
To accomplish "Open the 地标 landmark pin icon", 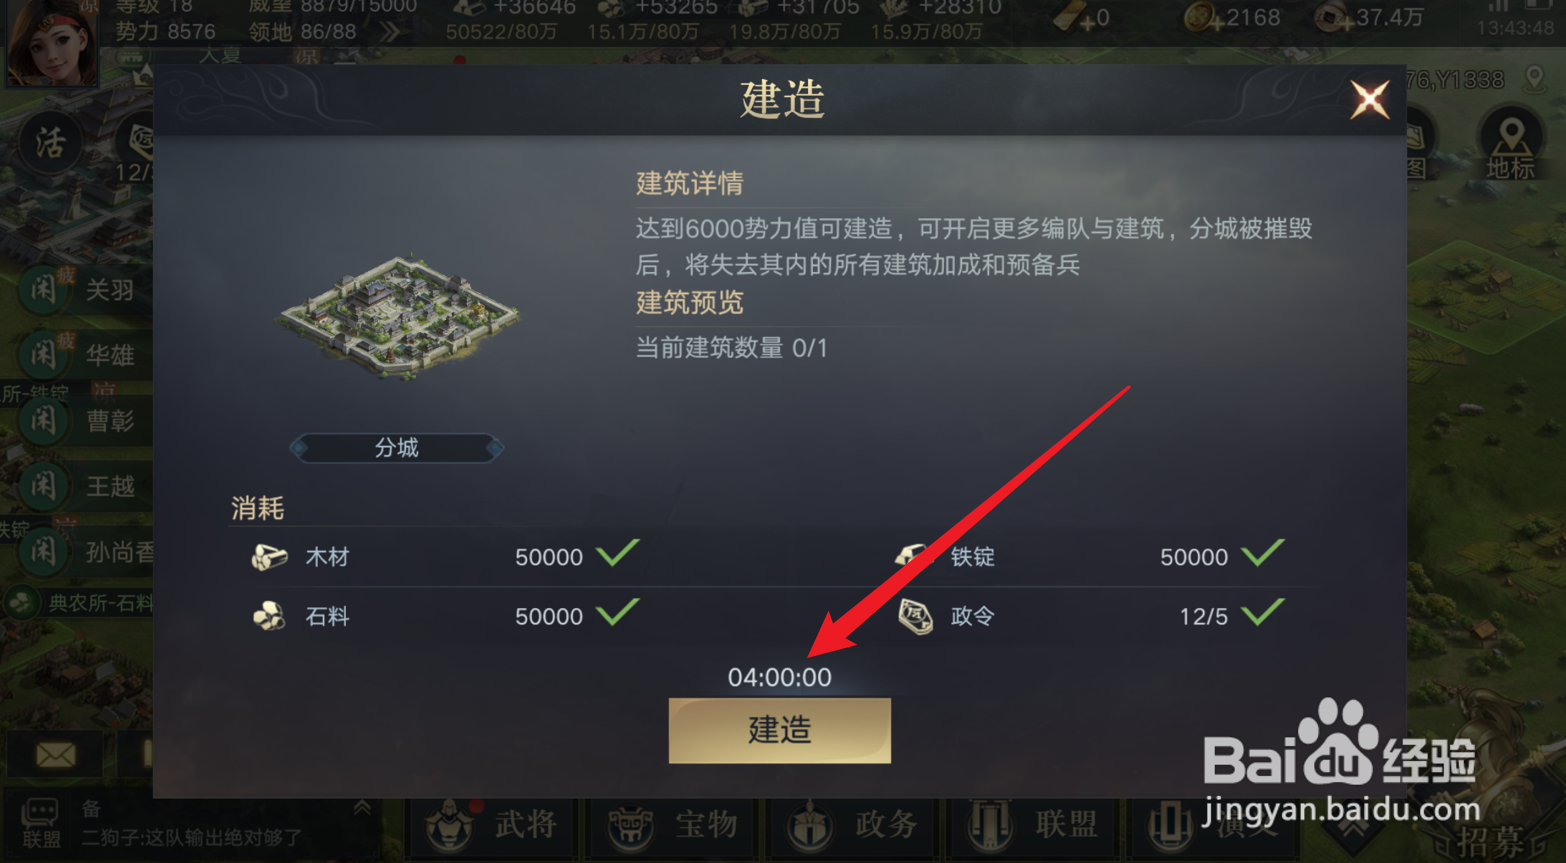I will pyautogui.click(x=1510, y=145).
